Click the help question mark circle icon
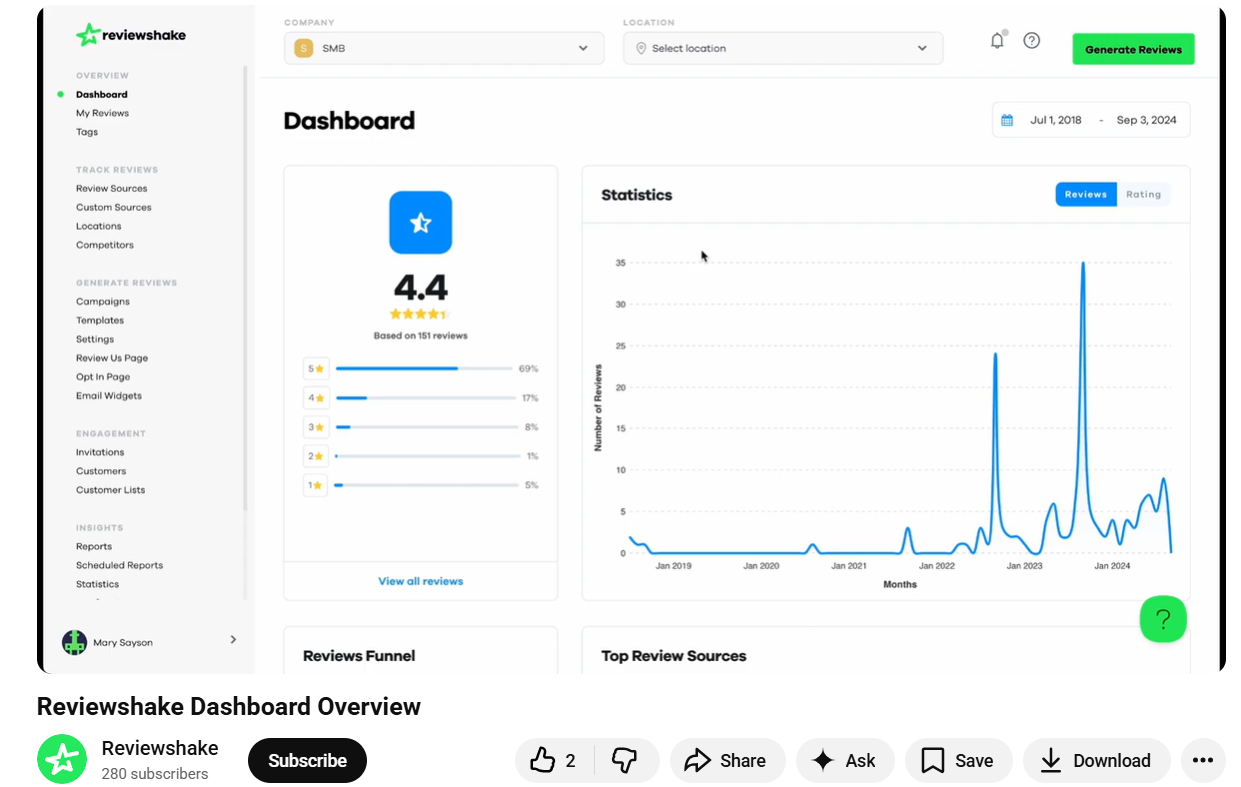The height and width of the screenshot is (787, 1241). coord(1032,41)
